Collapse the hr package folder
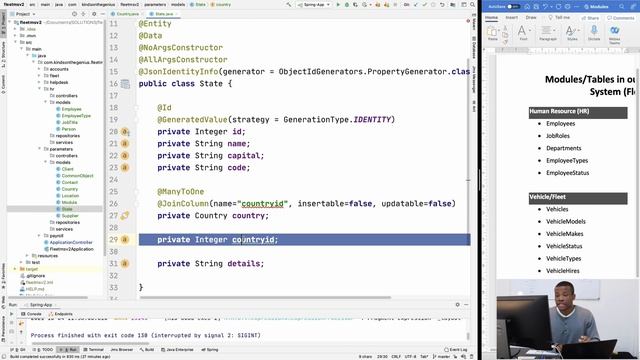The width and height of the screenshot is (640, 360). coord(40,89)
